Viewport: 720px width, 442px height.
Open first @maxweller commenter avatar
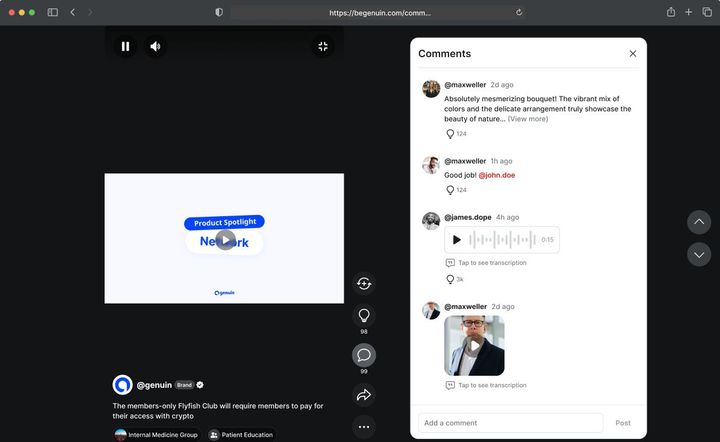431,89
